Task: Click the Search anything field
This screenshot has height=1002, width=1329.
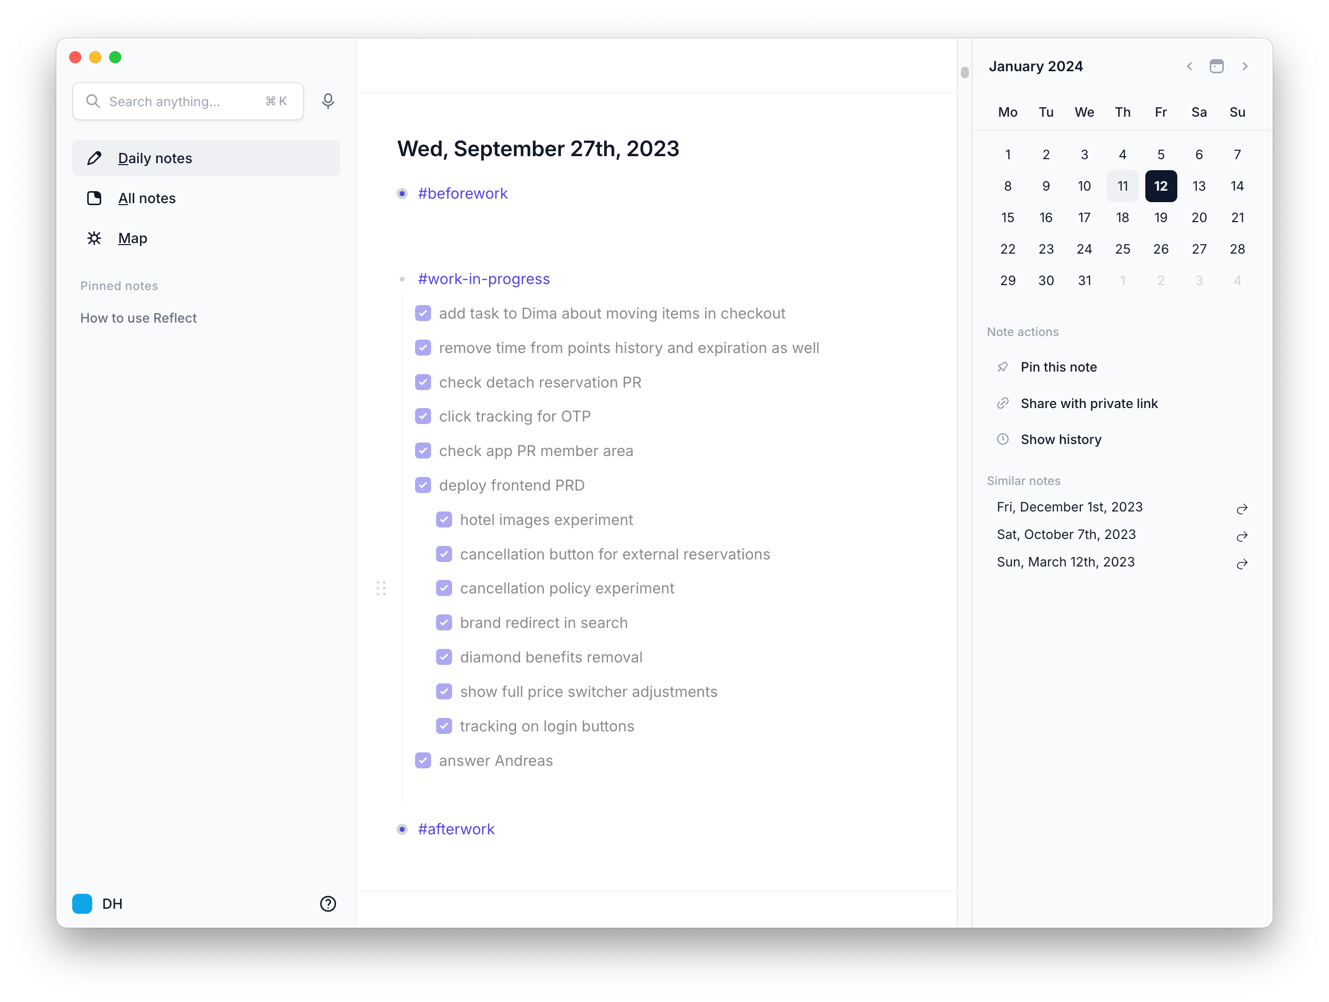Action: pyautogui.click(x=185, y=101)
